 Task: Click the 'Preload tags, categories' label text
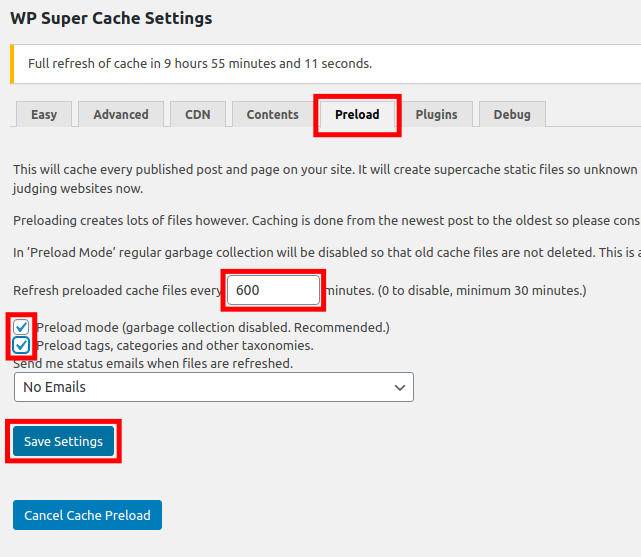(174, 345)
